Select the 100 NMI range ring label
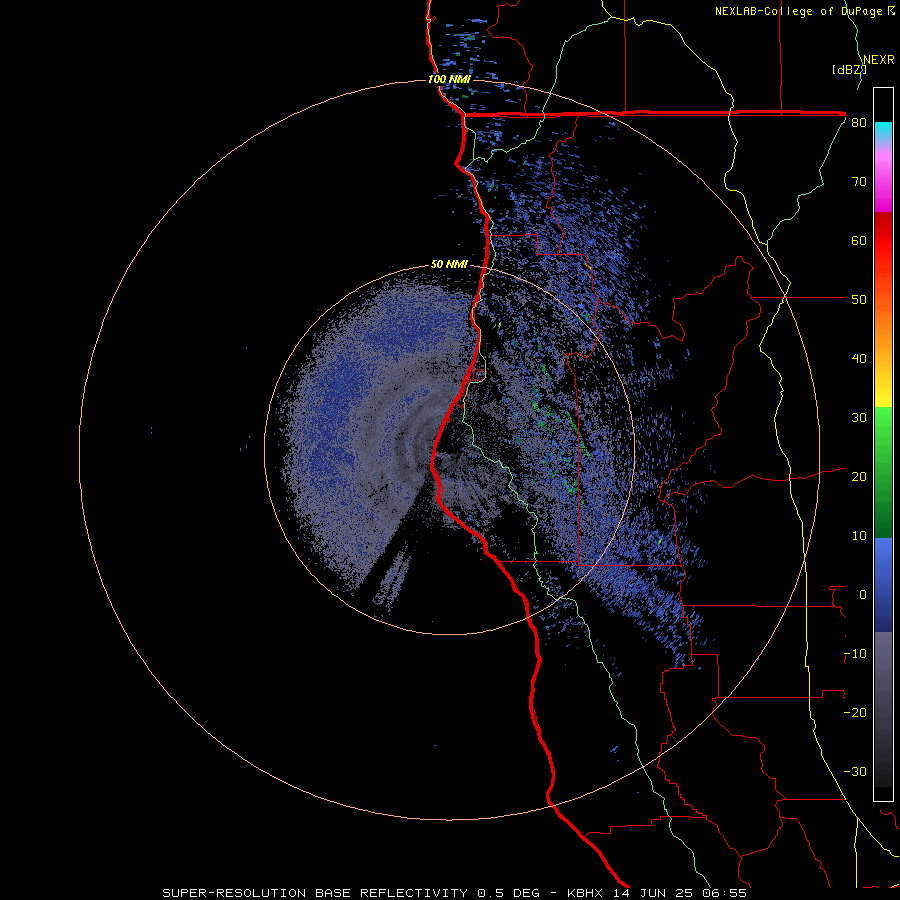Image resolution: width=900 pixels, height=900 pixels. click(449, 79)
